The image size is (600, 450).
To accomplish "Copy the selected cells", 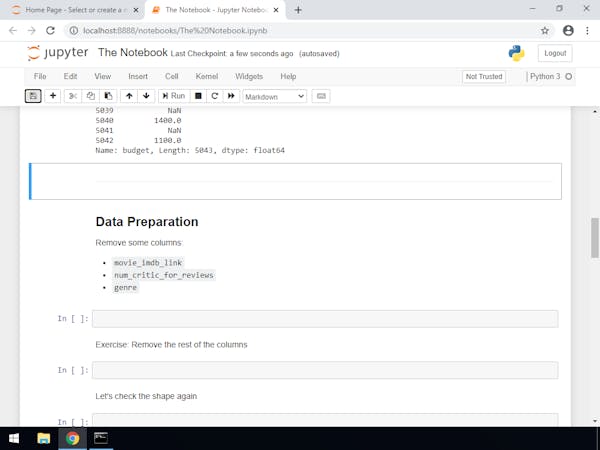I will pos(91,96).
